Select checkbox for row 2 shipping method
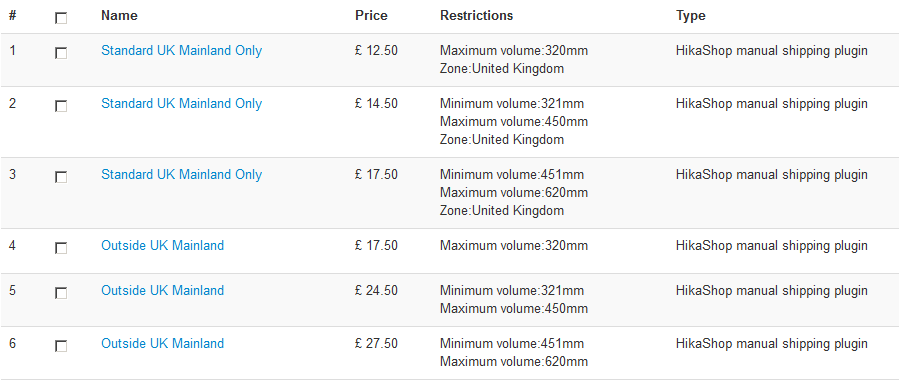Screen dimensions: 899x384 [61, 107]
